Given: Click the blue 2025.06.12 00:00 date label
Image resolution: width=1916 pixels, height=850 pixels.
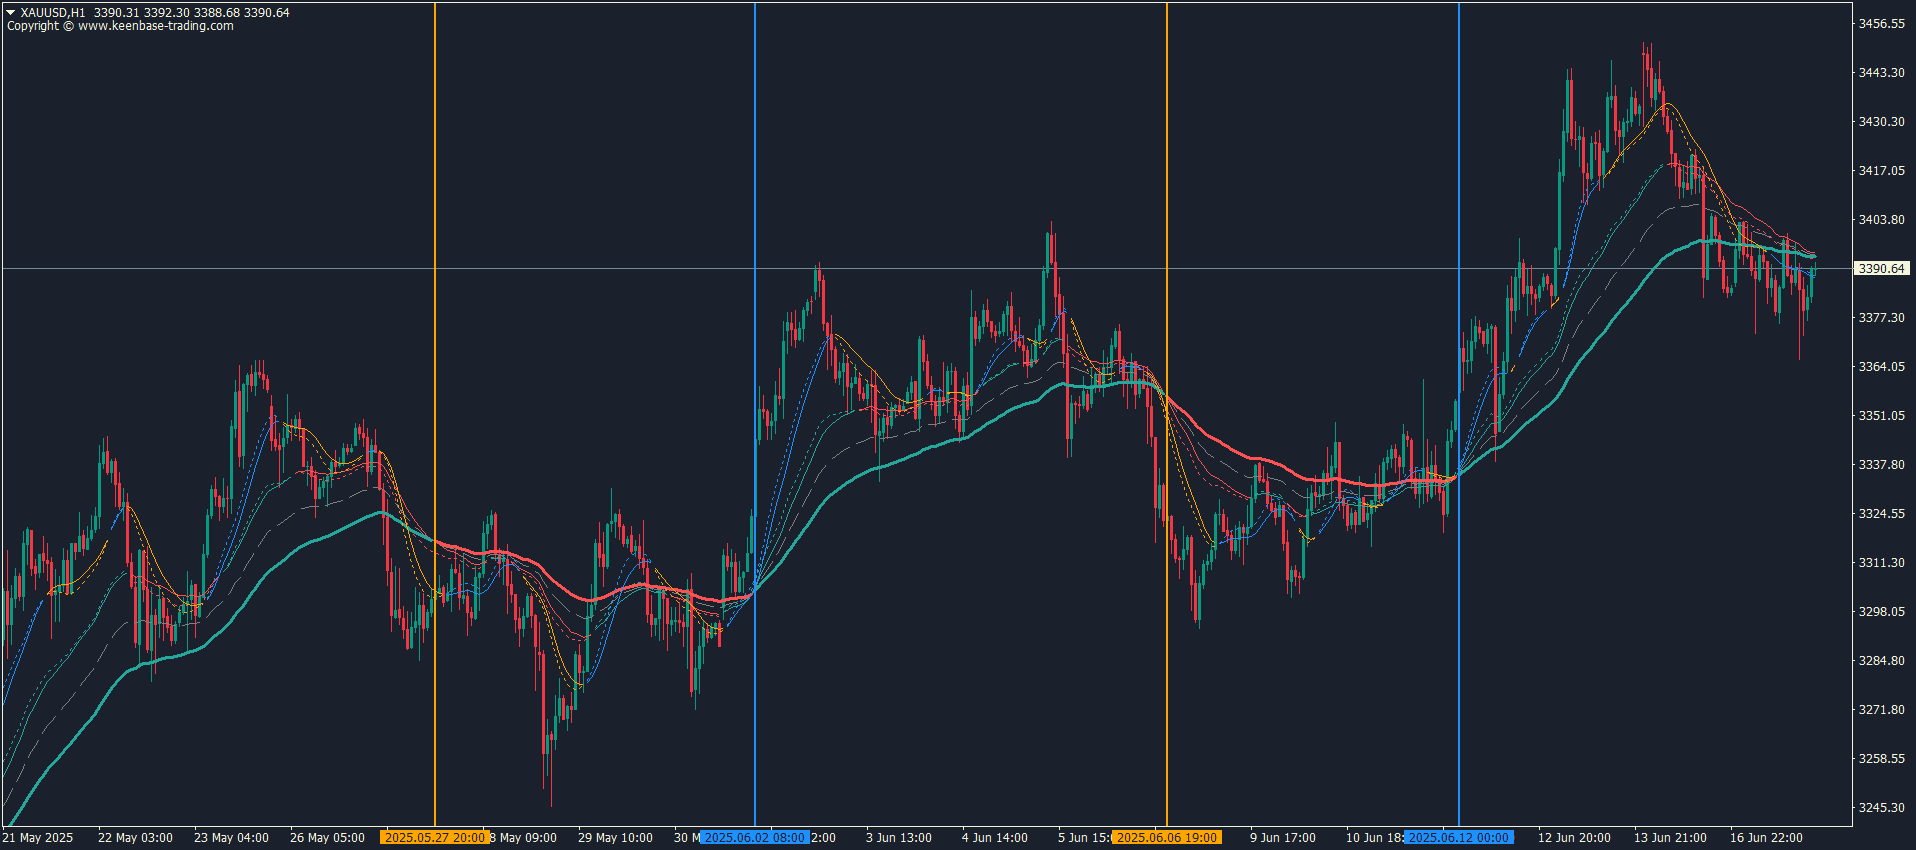Looking at the screenshot, I should click(x=1459, y=838).
